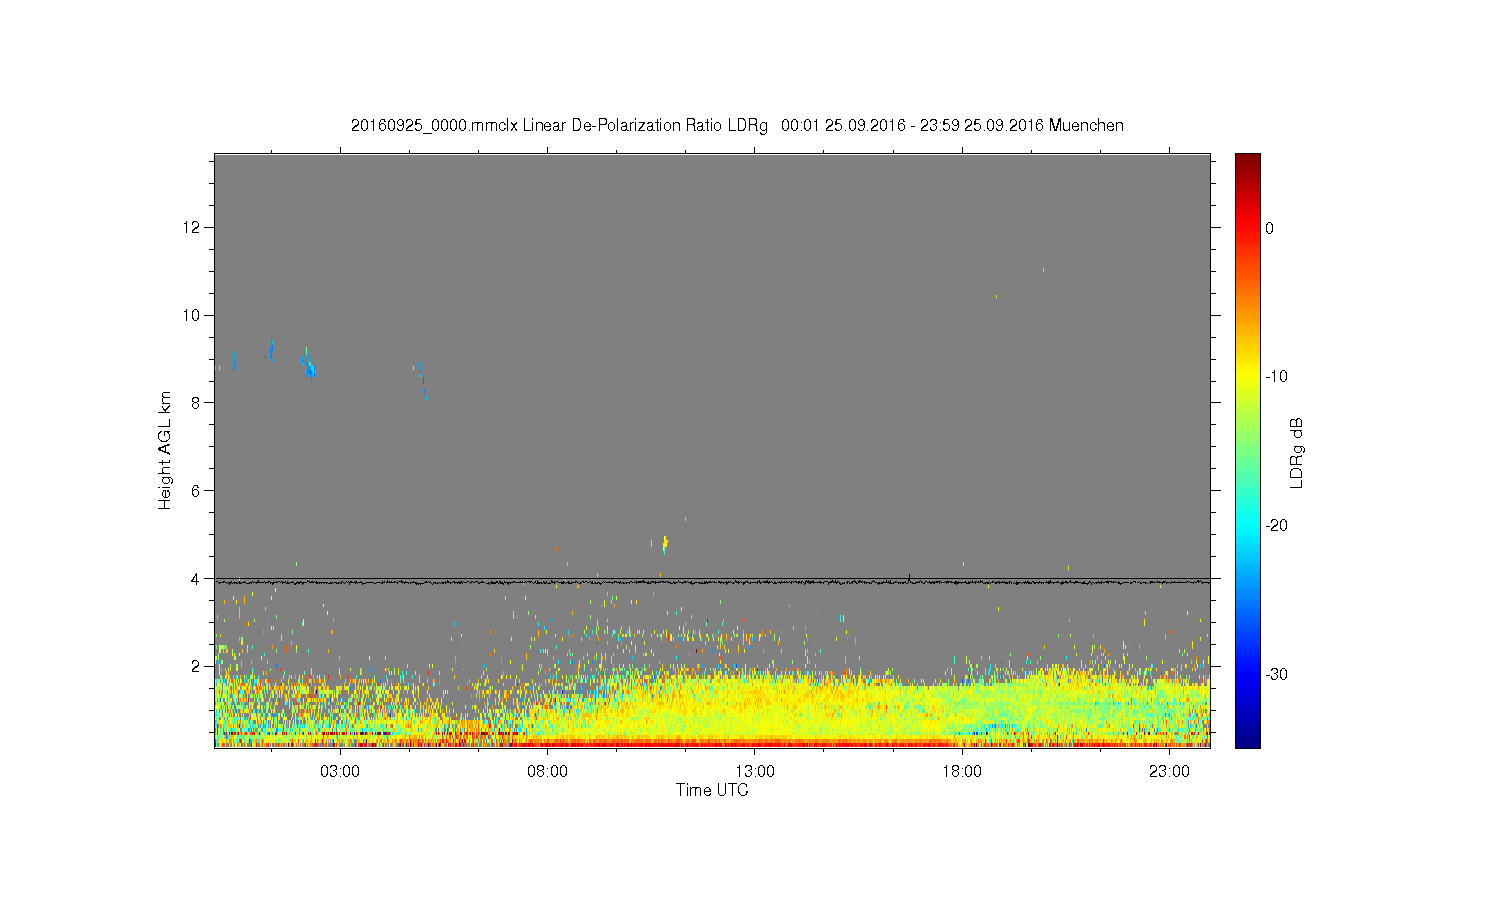1500x900 pixels.
Task: Click the colorbar value label -20
Action: pyautogui.click(x=1276, y=526)
